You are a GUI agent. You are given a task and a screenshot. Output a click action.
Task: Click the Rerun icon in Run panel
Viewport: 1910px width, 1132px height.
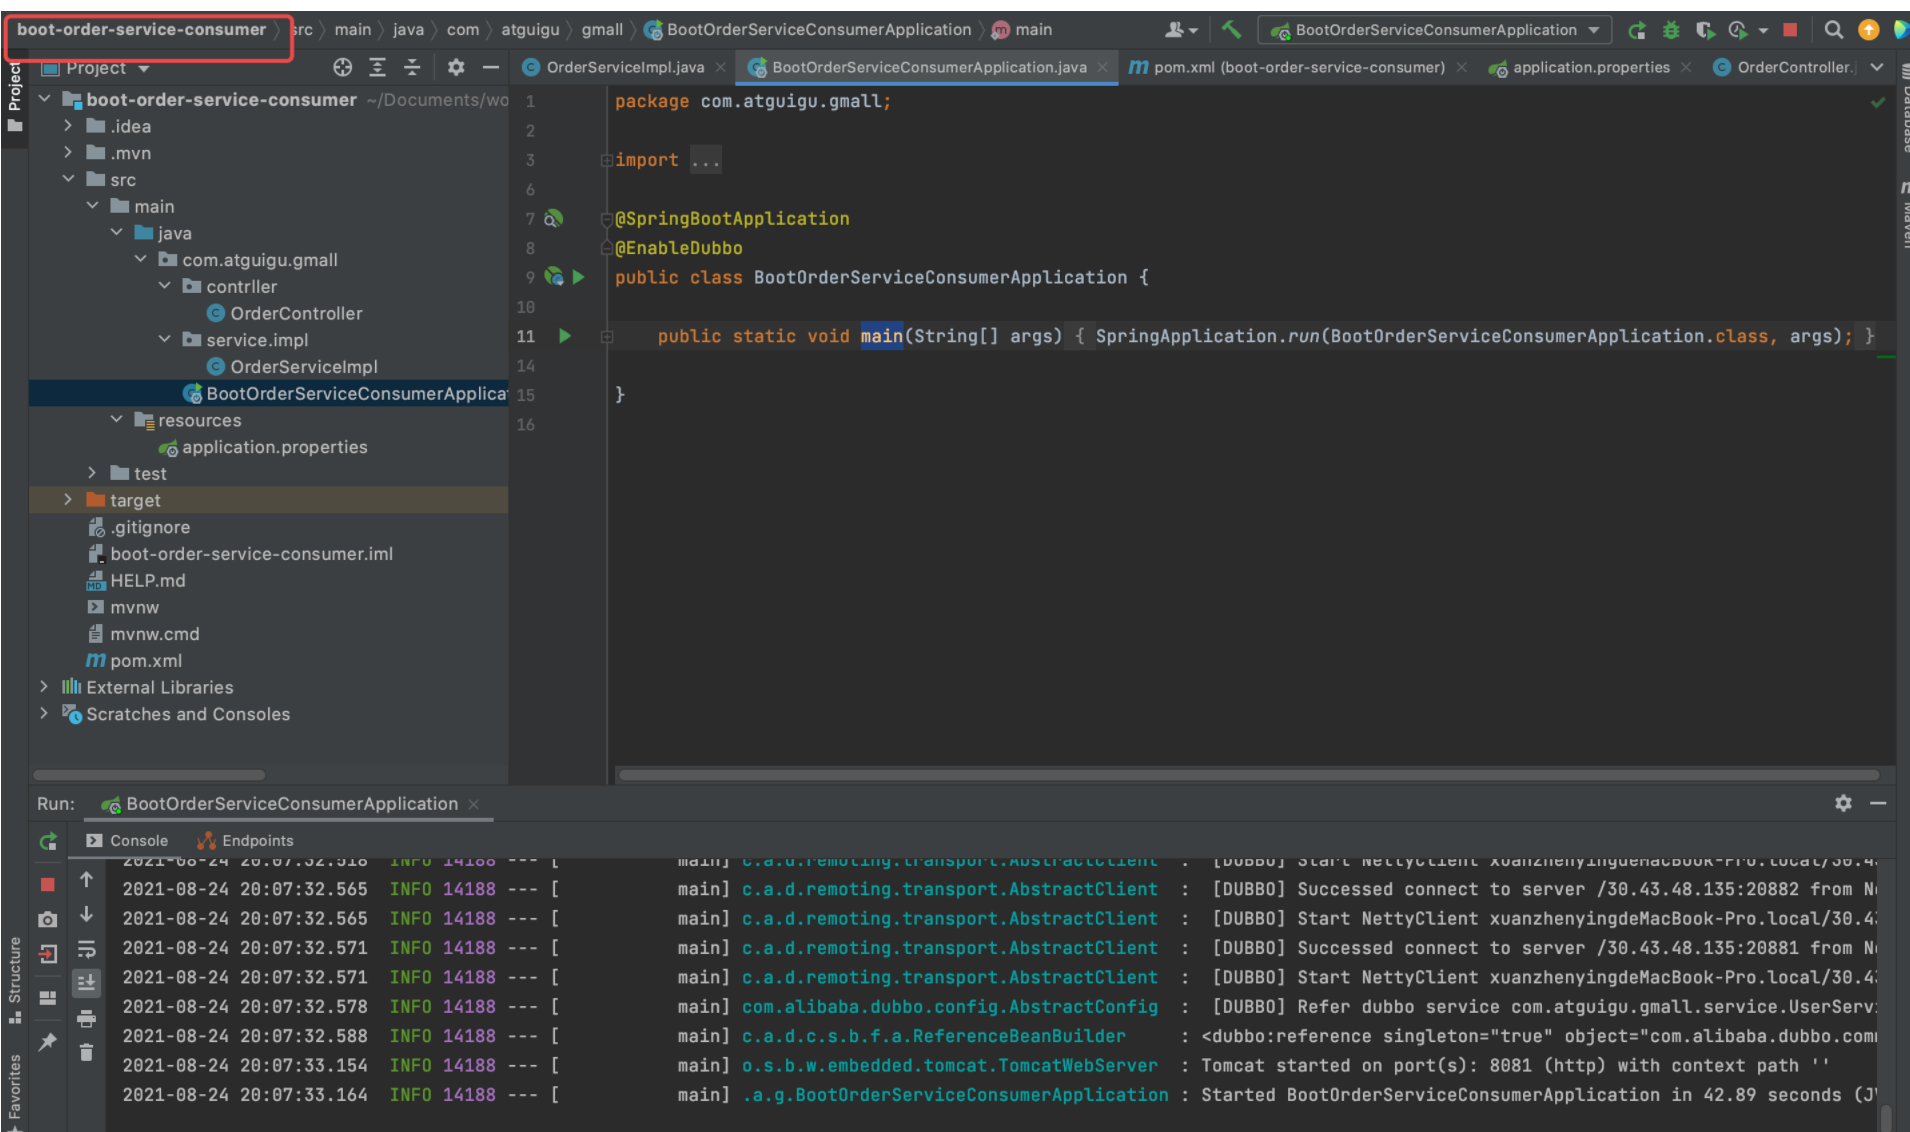click(x=48, y=842)
